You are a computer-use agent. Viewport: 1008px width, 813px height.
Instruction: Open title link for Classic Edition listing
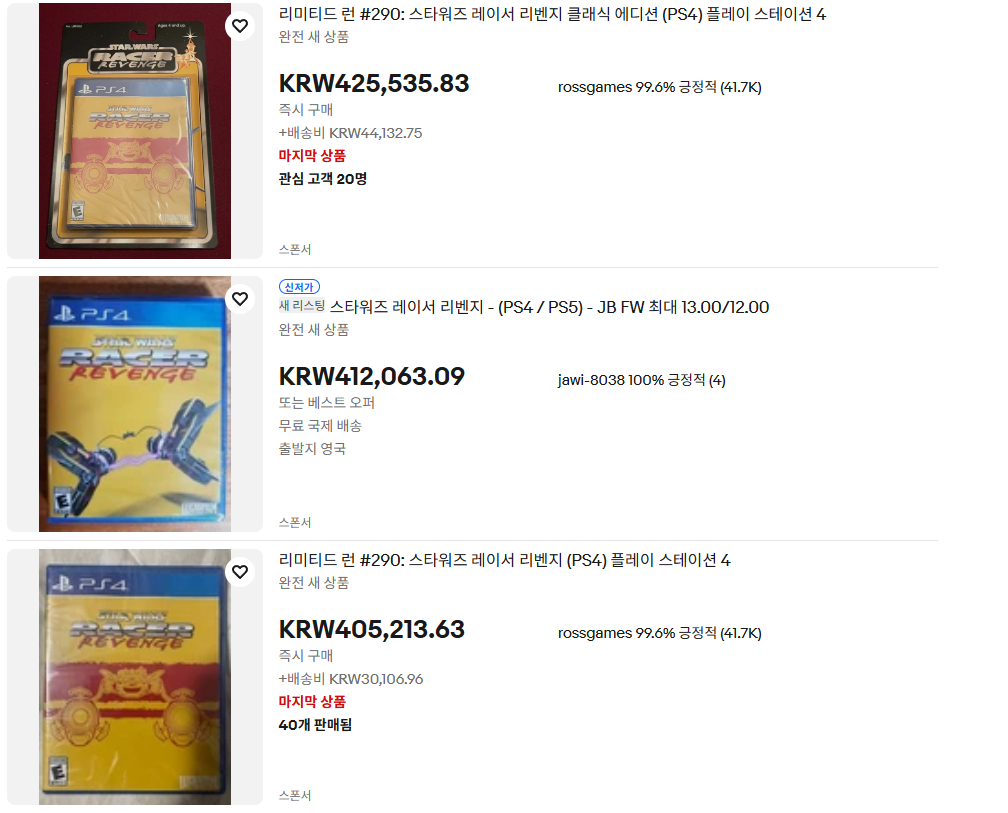(552, 14)
